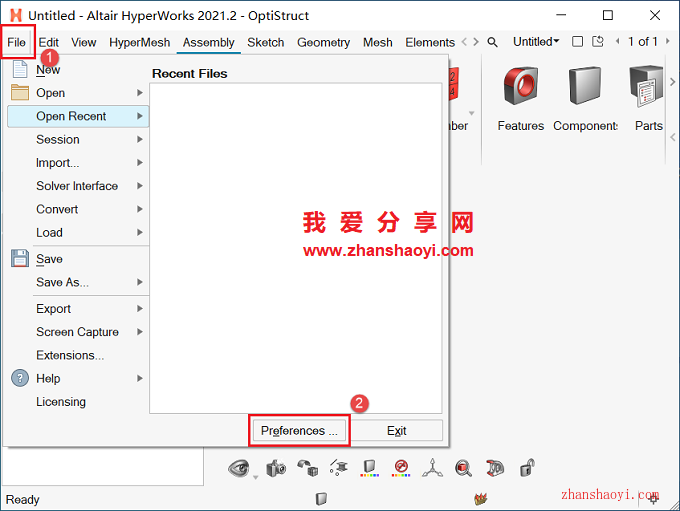Switch to the Assembly ribbon tab
680x511 pixels.
[209, 42]
